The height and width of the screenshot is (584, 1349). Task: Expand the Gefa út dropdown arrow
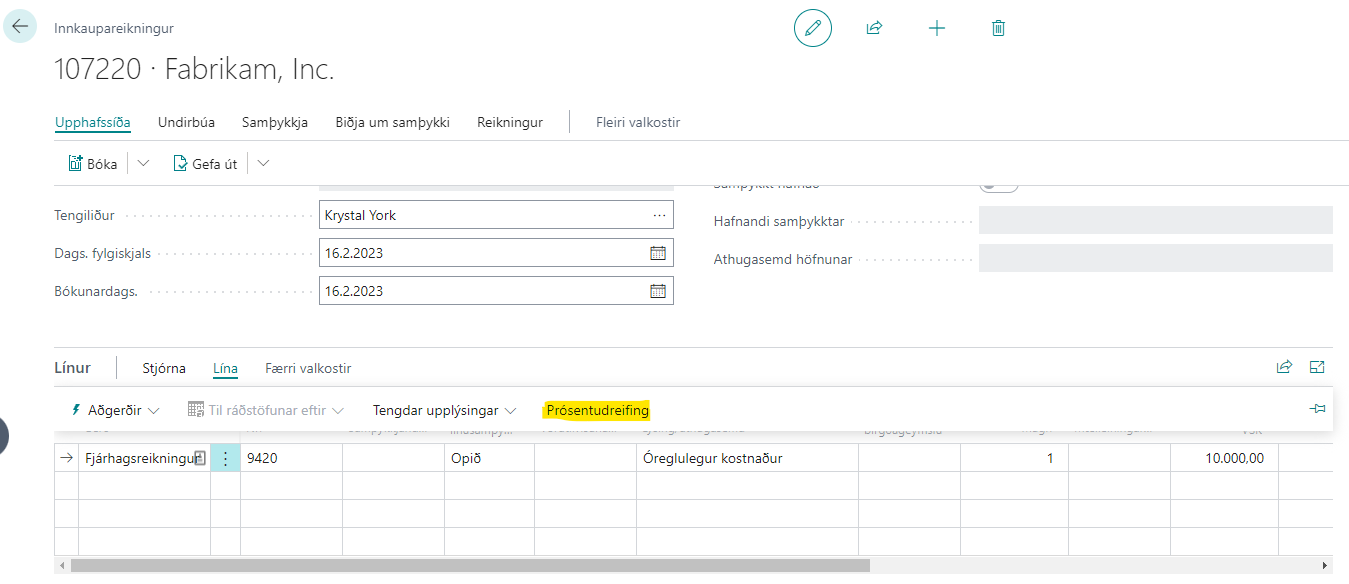click(264, 164)
